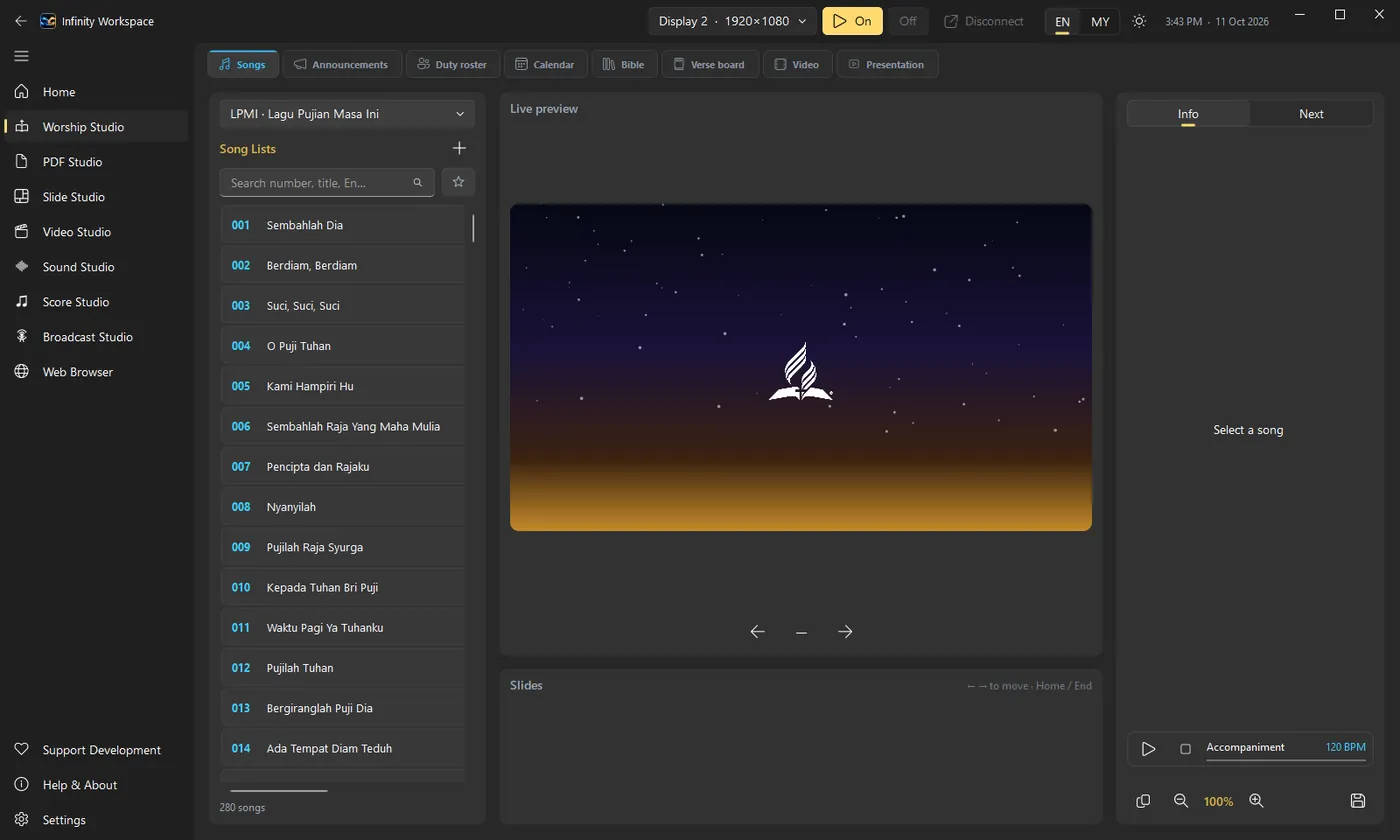Click the 100% zoom level value

pos(1218,802)
